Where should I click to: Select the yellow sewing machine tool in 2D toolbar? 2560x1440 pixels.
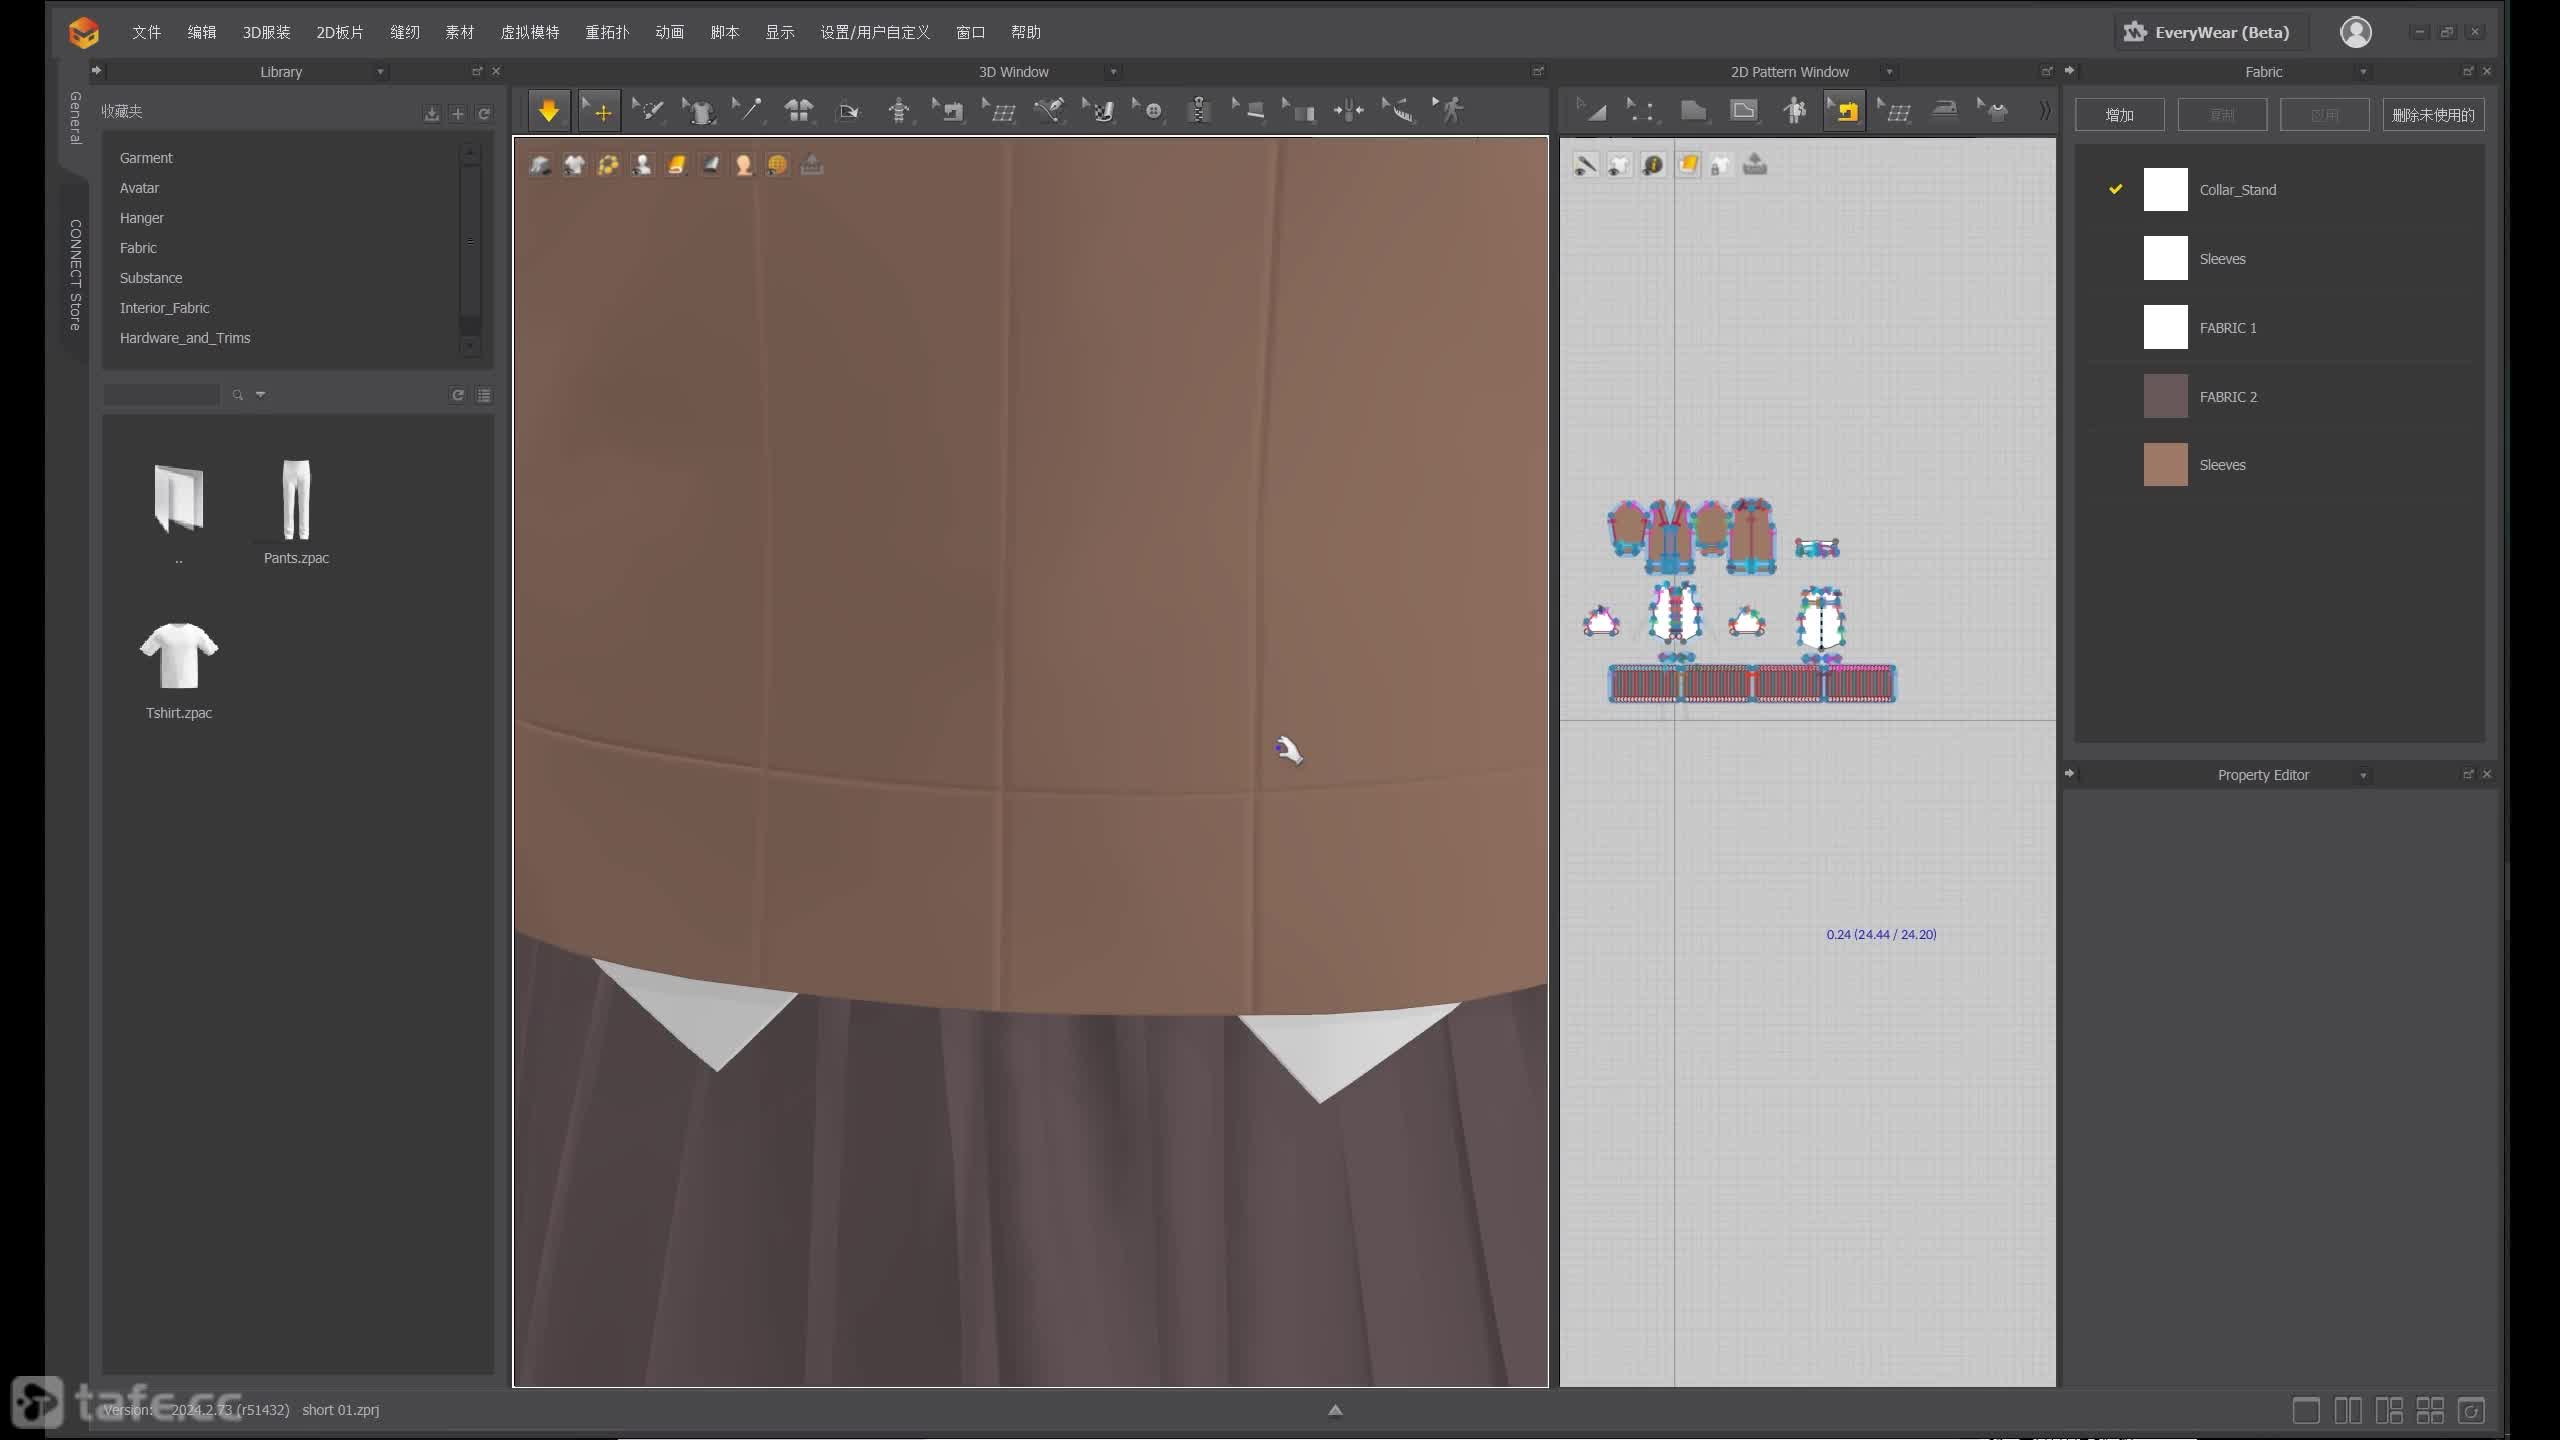pos(1844,111)
